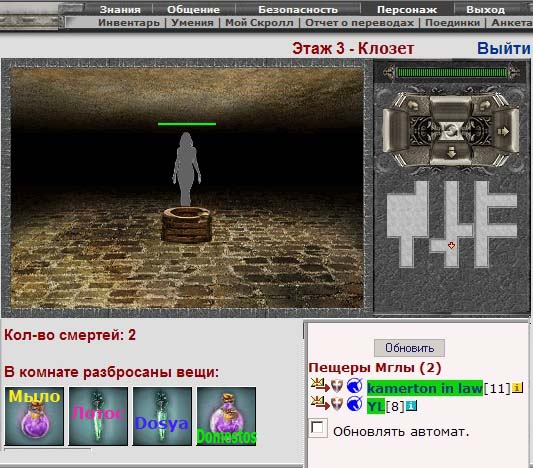
Task: Click private message arrow icon for kamerton in law
Action: [x=320, y=386]
